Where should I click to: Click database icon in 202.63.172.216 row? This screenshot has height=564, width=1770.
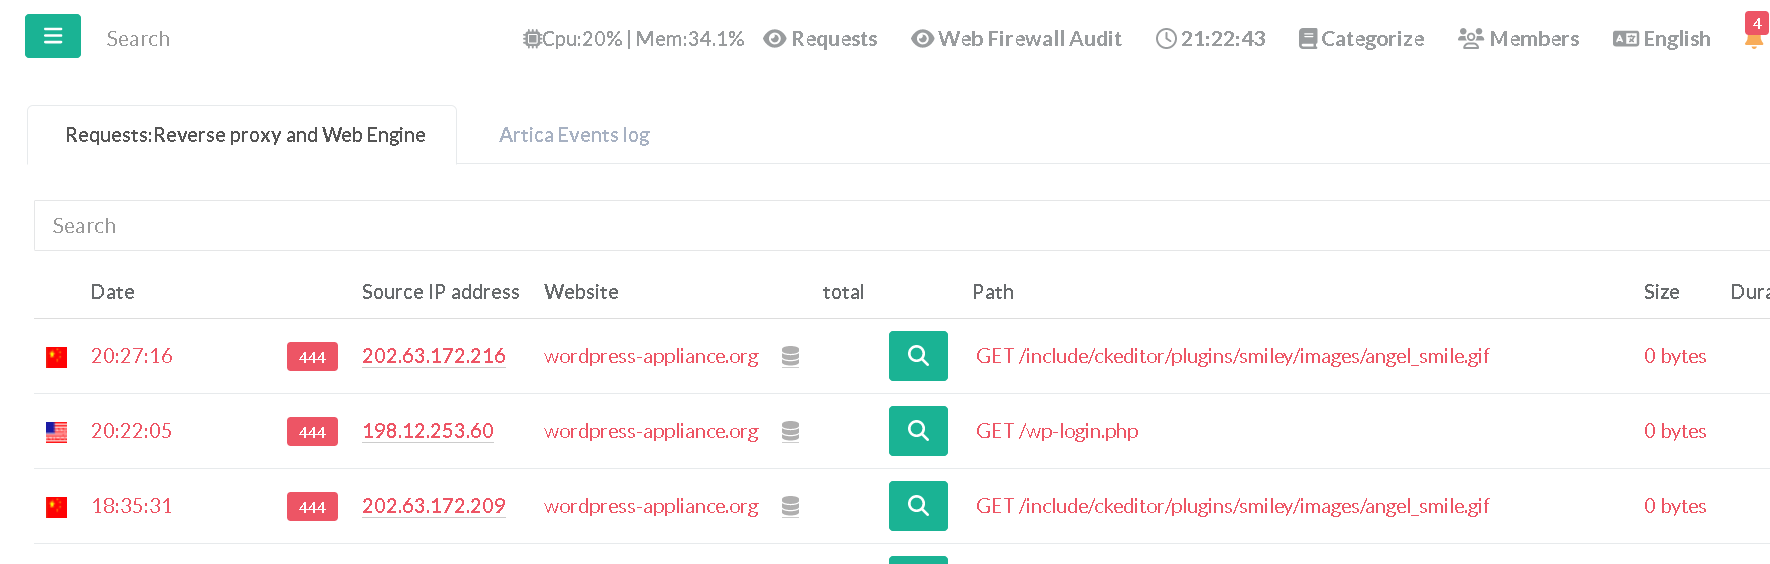[x=790, y=356]
